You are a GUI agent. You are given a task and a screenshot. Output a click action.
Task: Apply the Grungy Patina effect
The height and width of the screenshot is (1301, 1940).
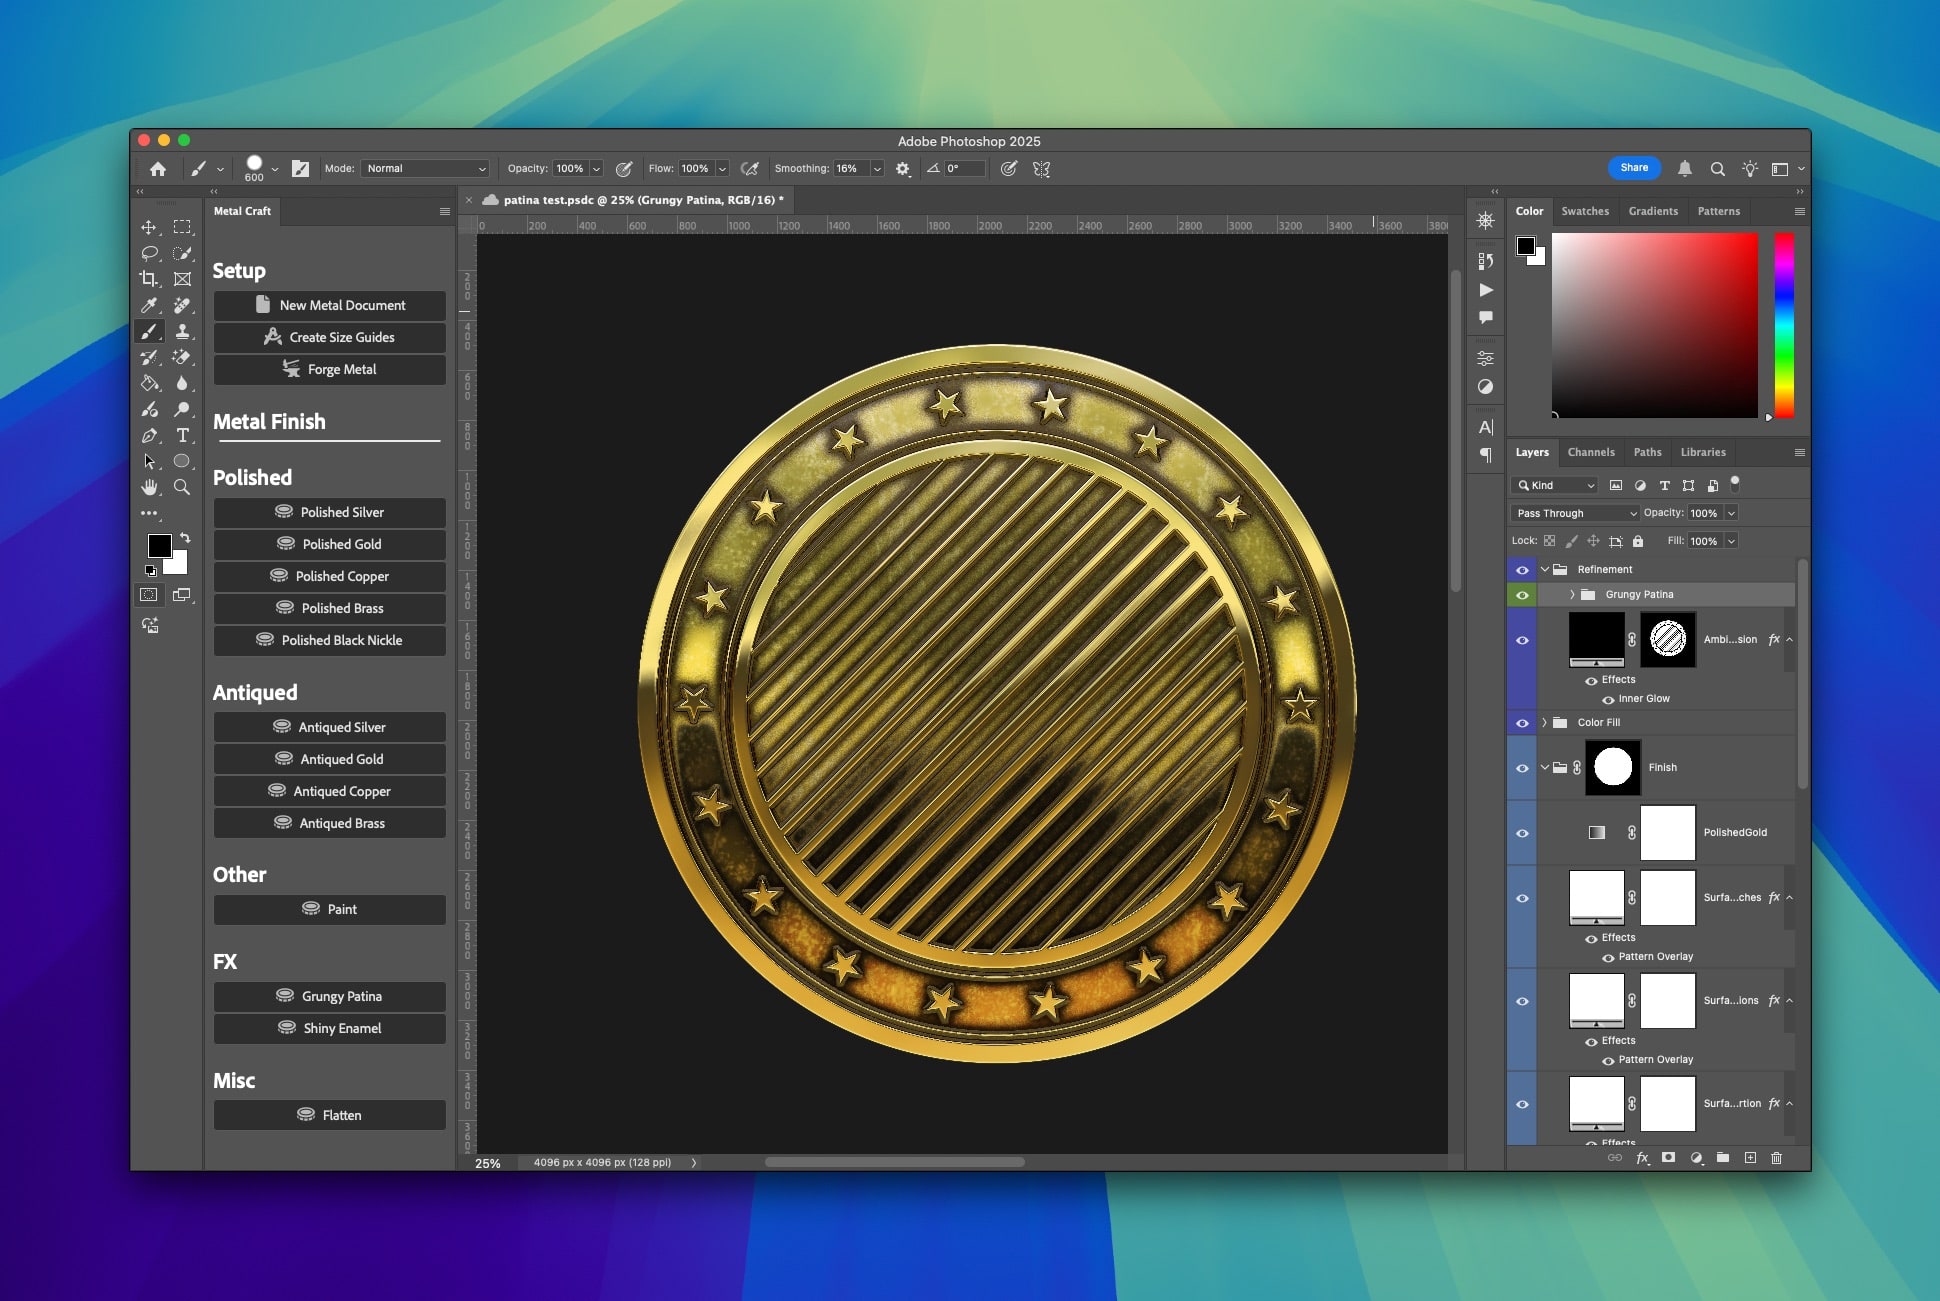point(330,996)
